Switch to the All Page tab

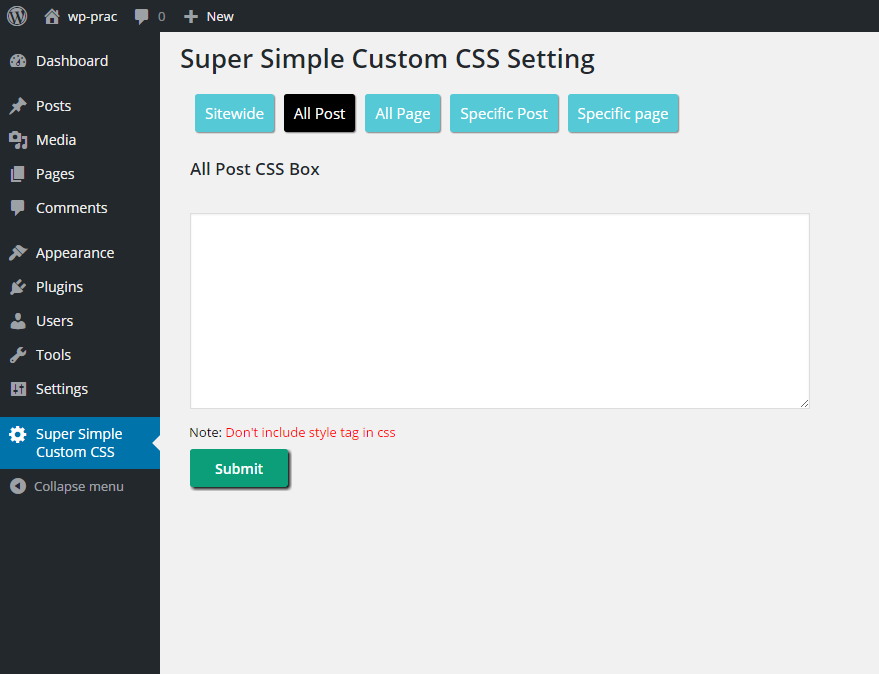coord(403,113)
